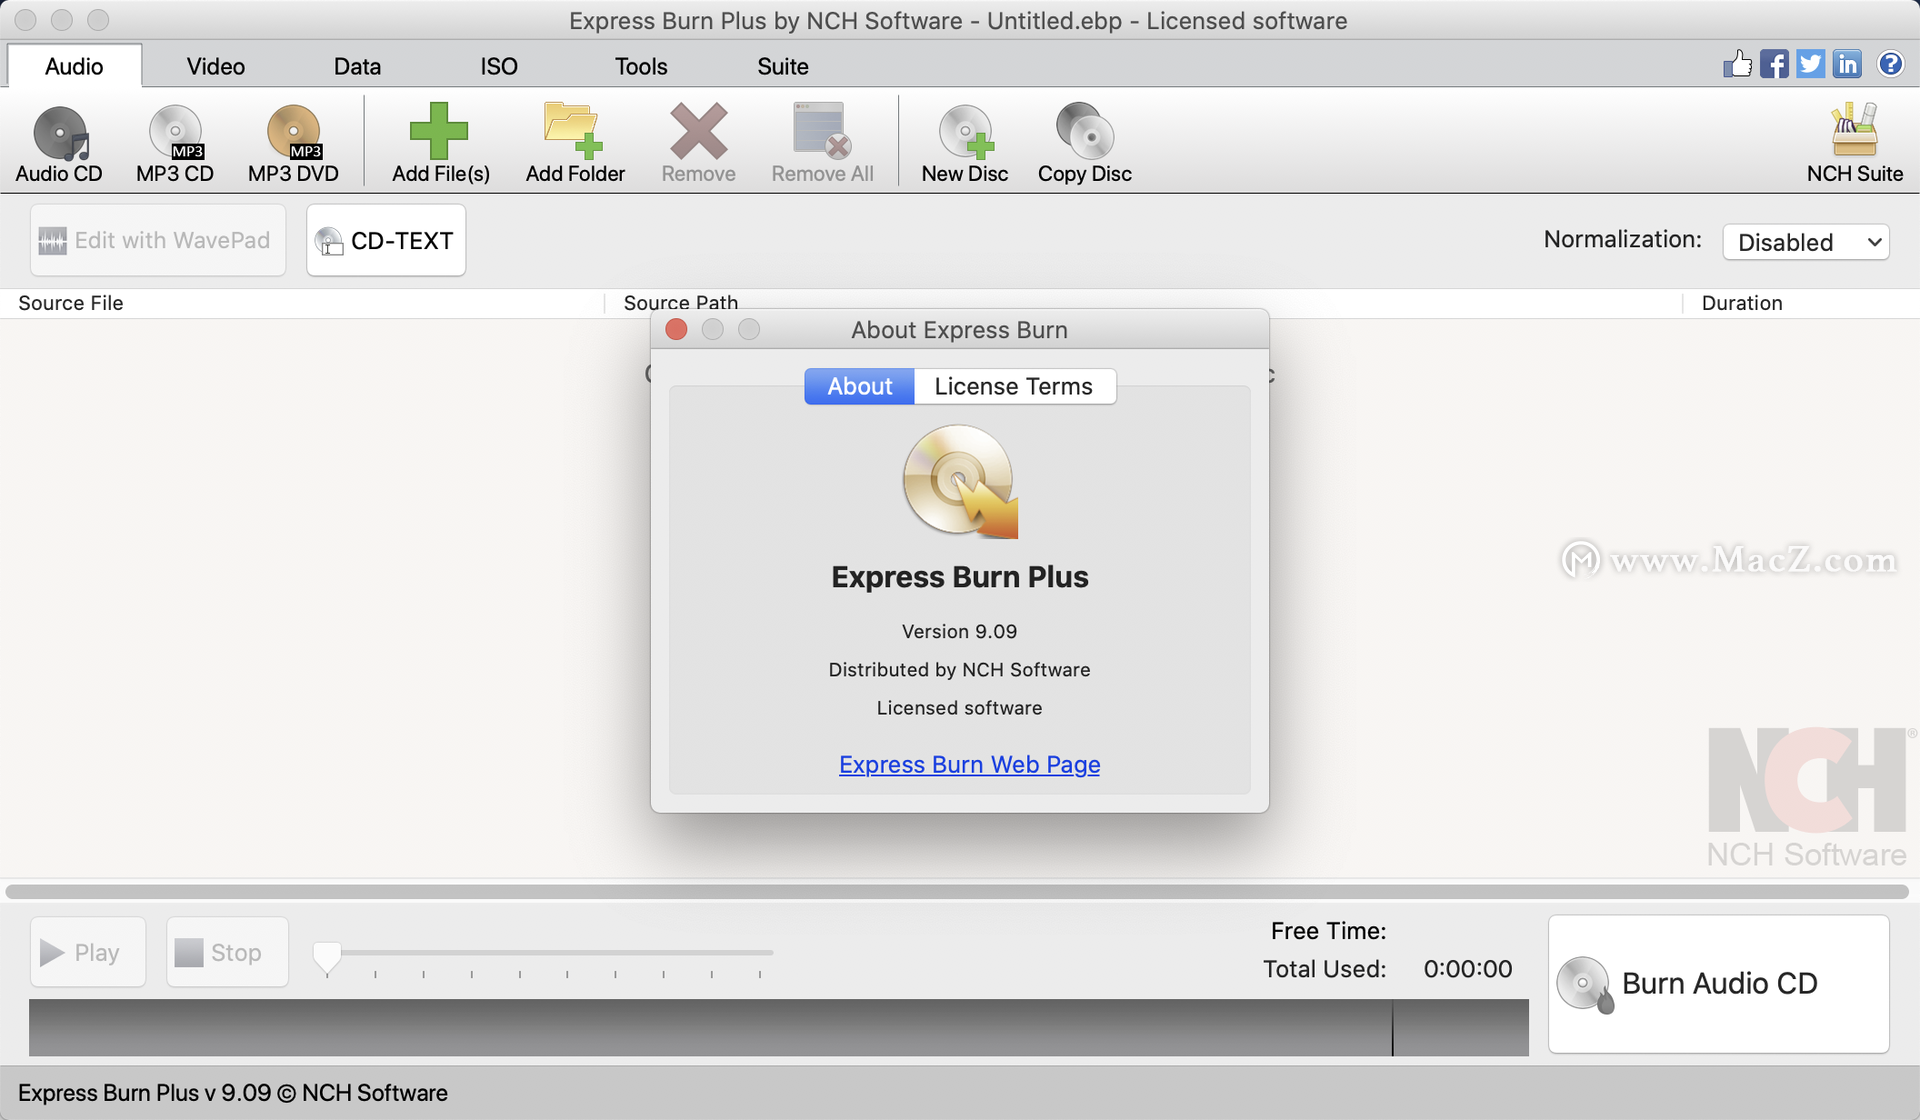This screenshot has height=1120, width=1920.
Task: Click the Burn Audio CD button
Action: tap(1718, 983)
